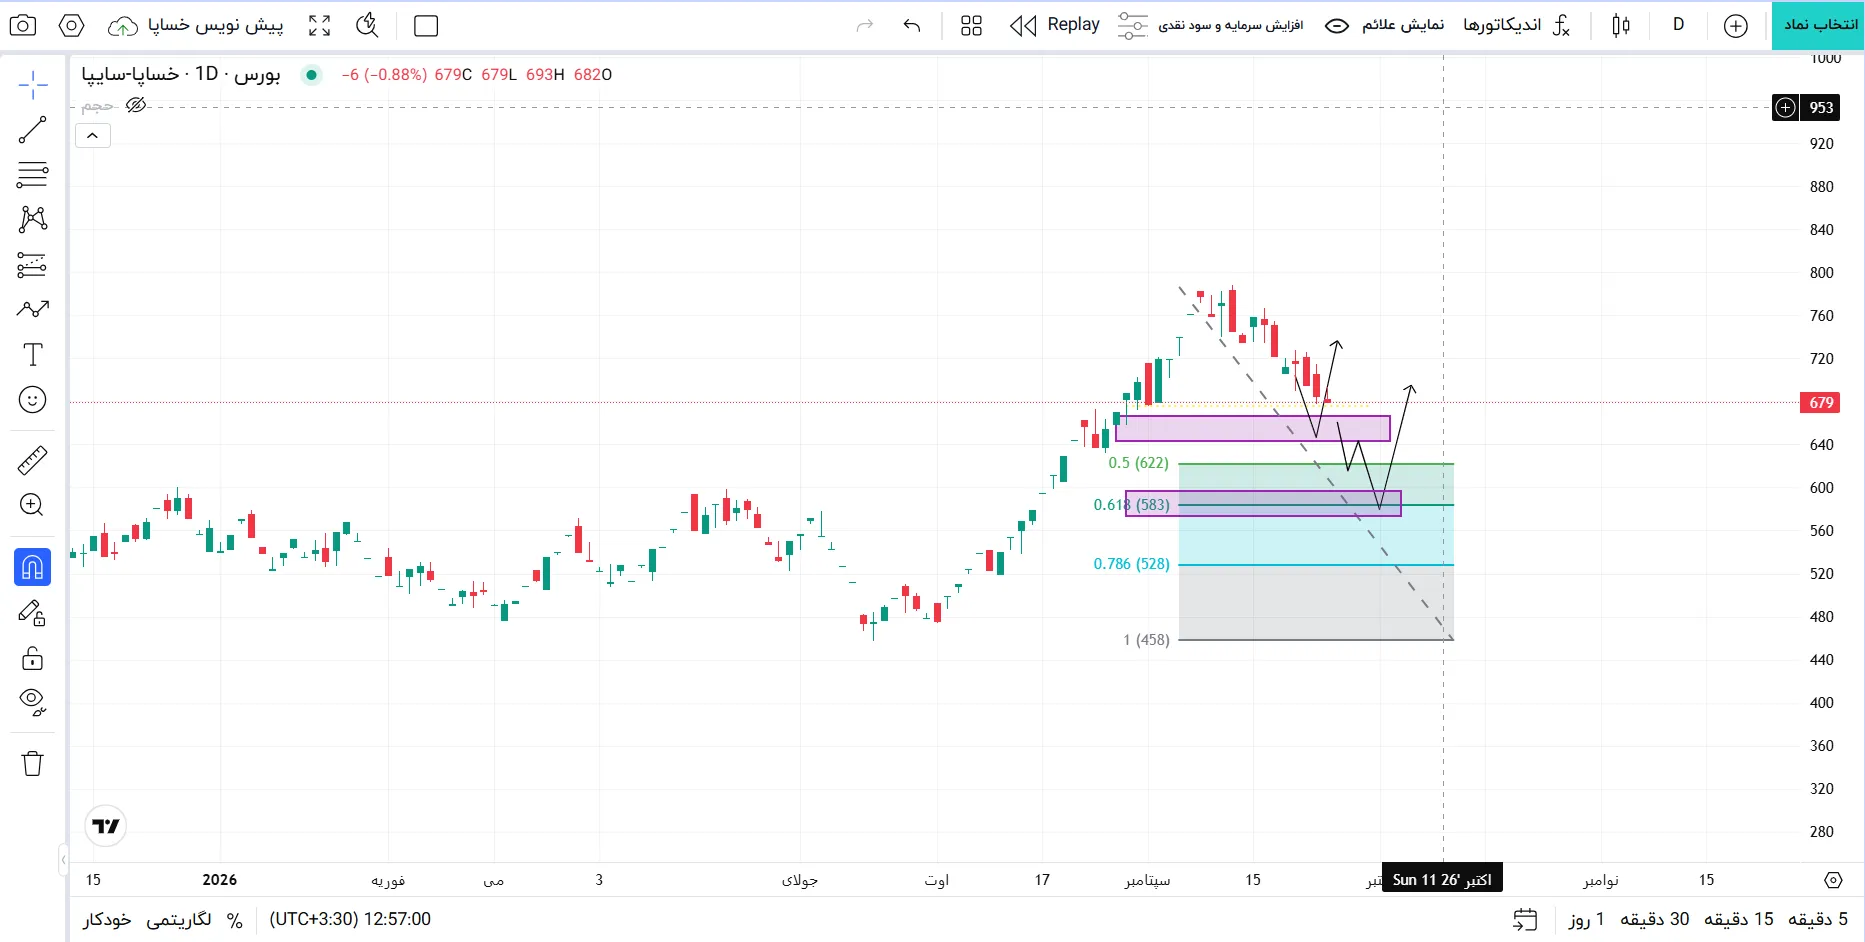Screen dimensions: 1865x942
Task: Open the emoji icons tool
Action: [33, 400]
